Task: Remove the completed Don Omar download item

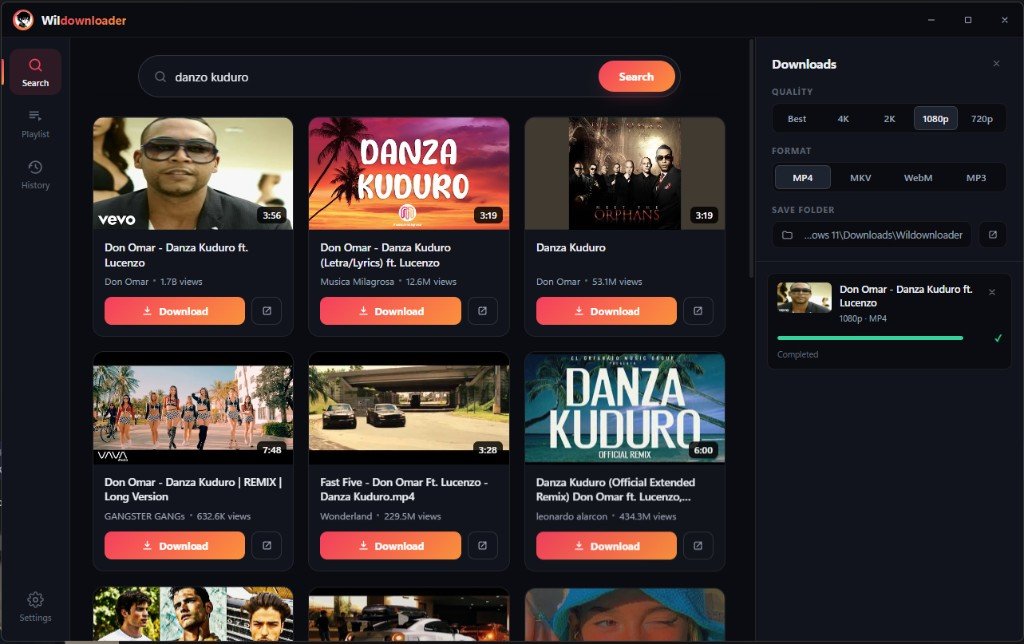Action: tap(992, 292)
